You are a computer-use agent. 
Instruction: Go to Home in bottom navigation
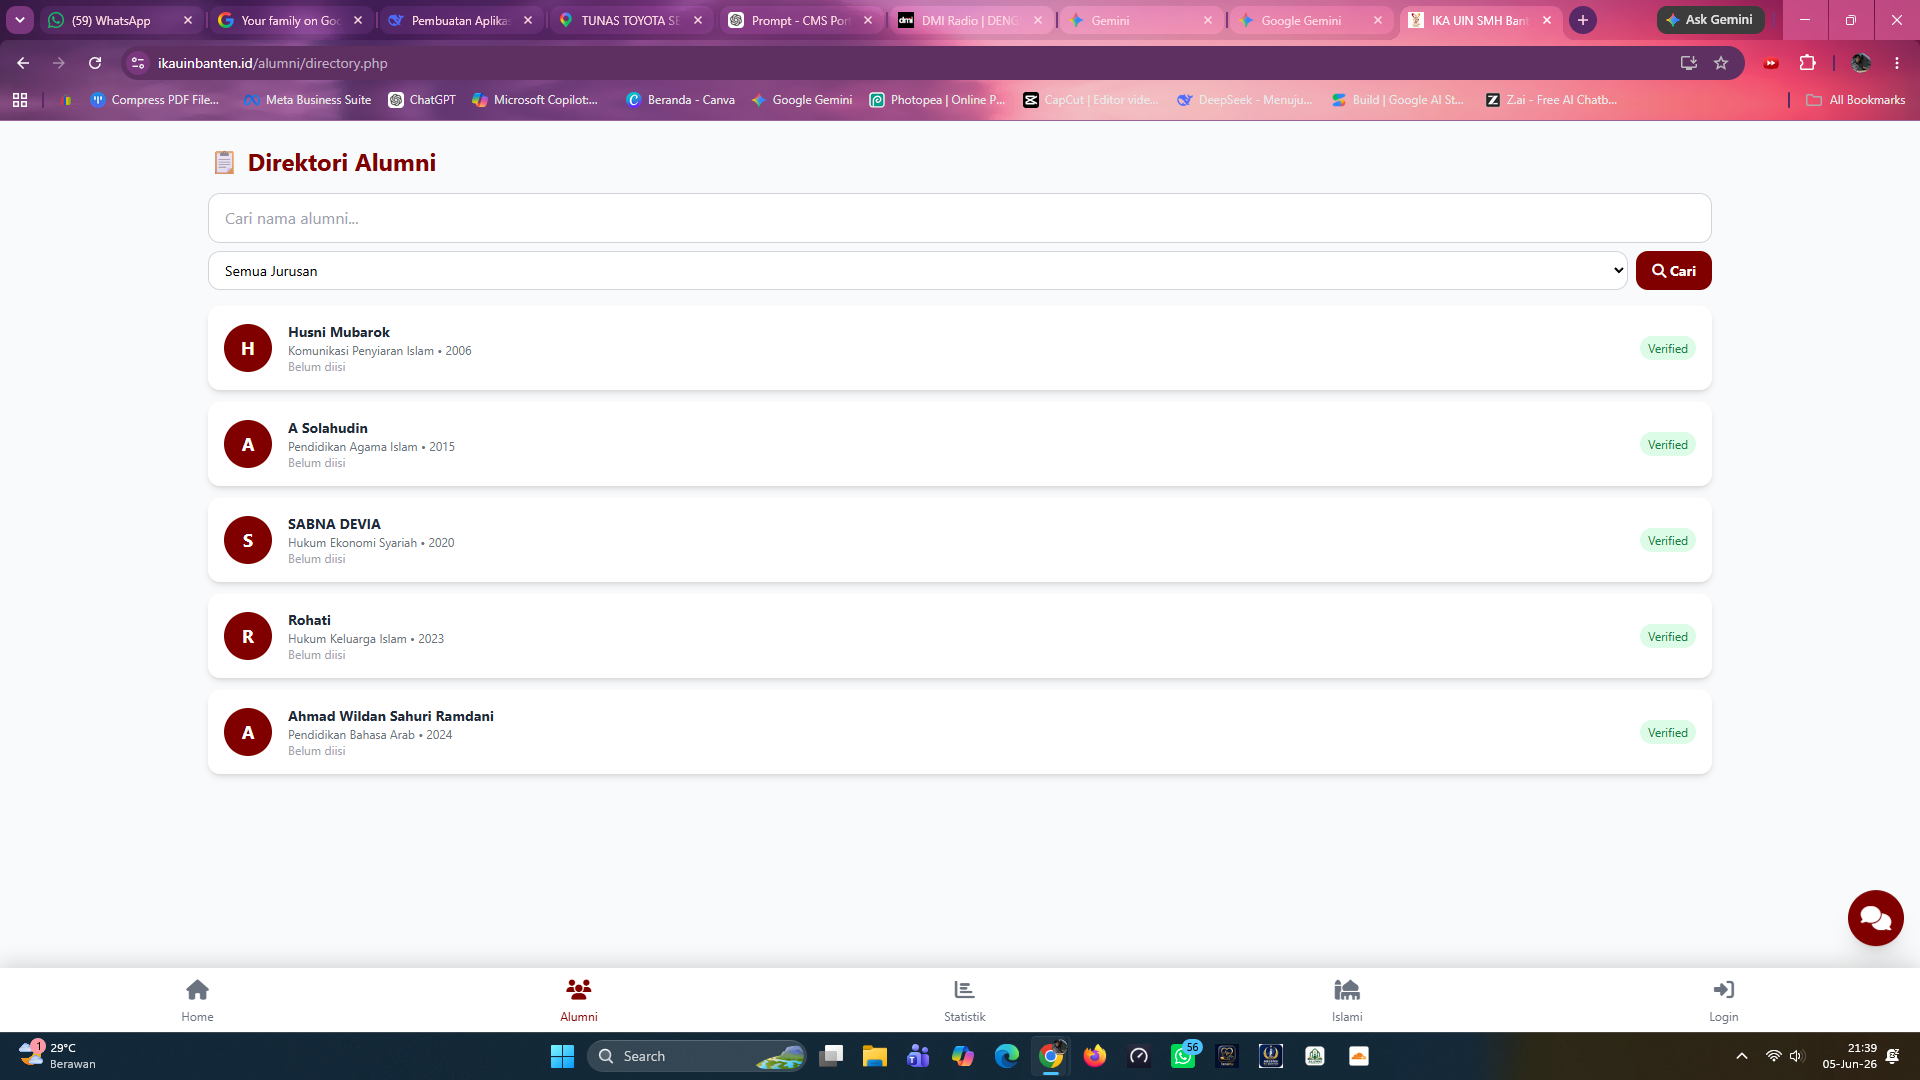[x=197, y=1000]
